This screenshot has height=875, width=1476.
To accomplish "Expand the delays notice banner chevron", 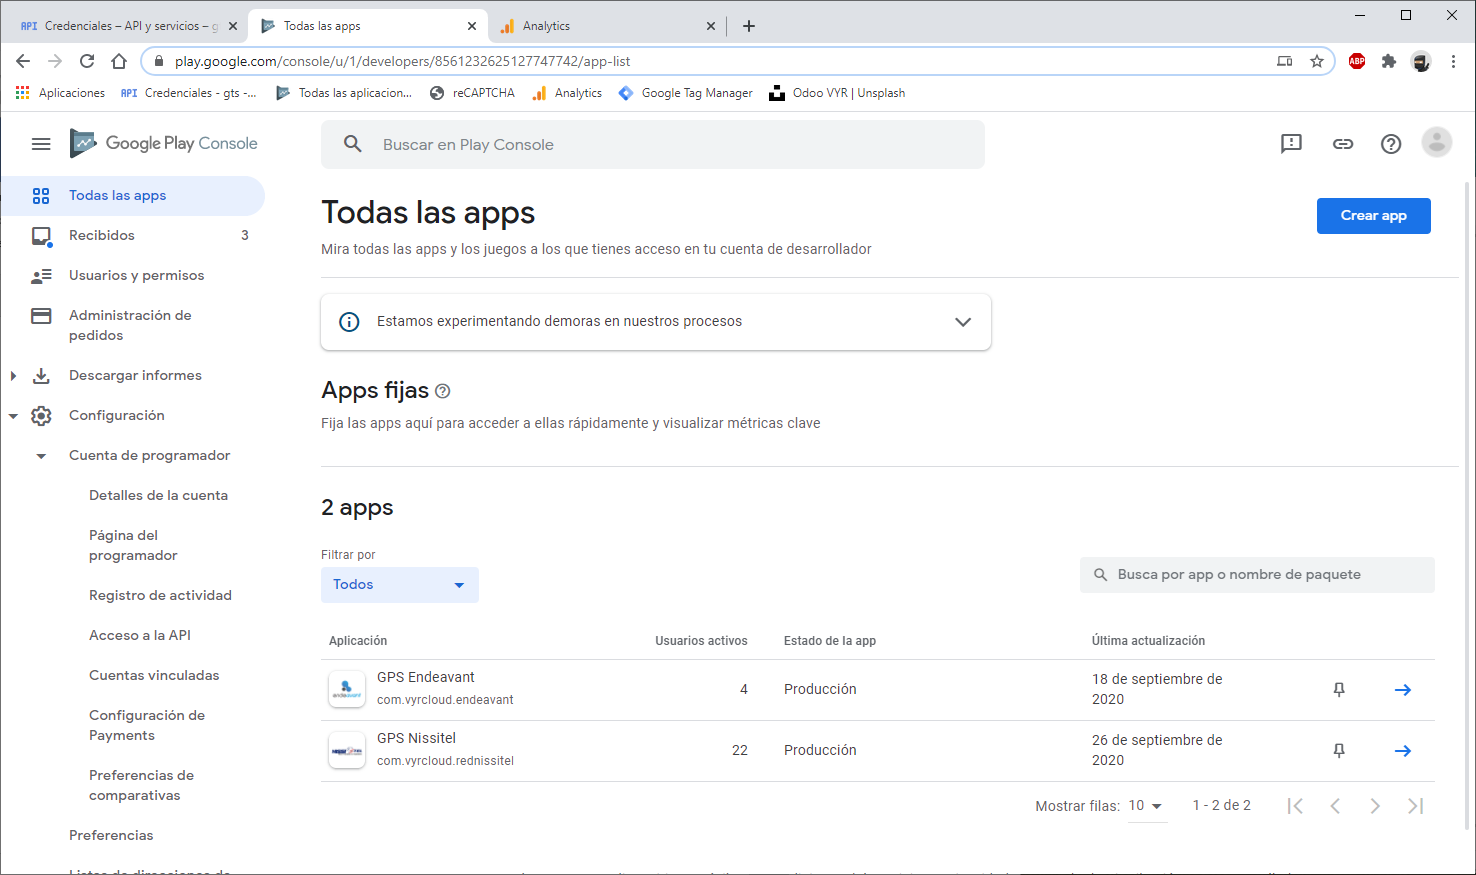I will coord(962,322).
